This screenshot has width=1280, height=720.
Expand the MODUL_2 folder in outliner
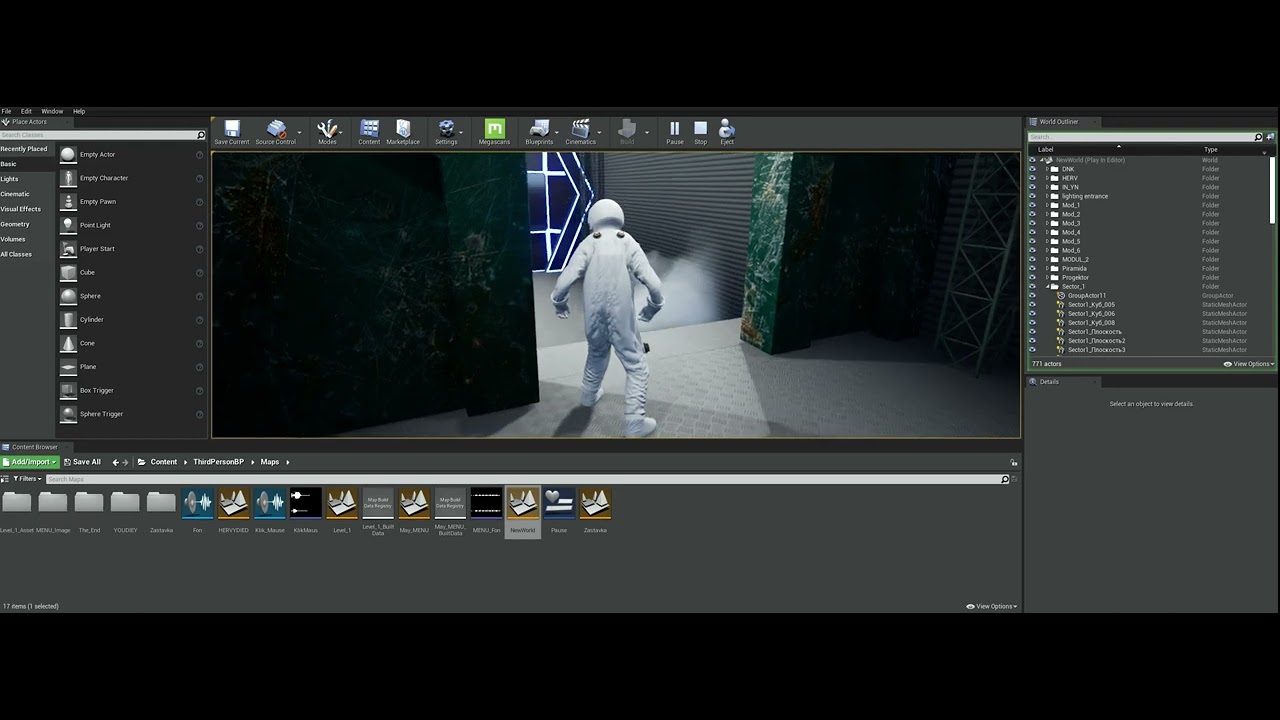pyautogui.click(x=1047, y=259)
